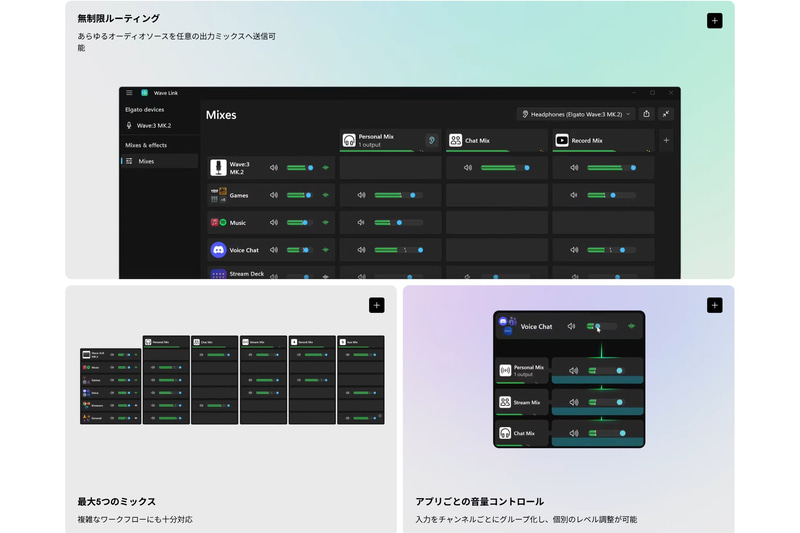Click the share icon beside the Headphones dropdown
This screenshot has width=800, height=533.
[x=646, y=114]
